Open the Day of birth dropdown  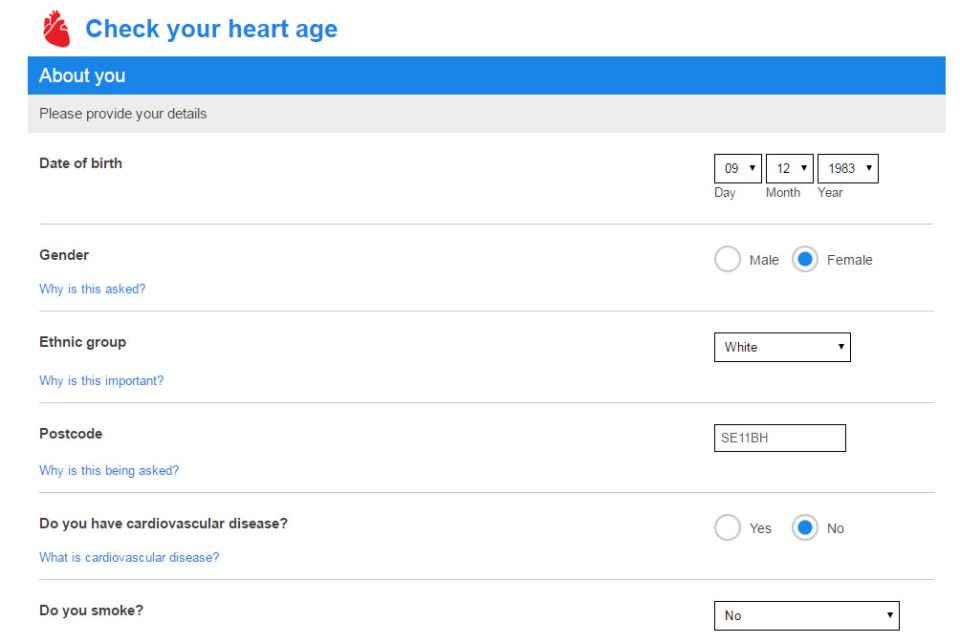point(737,168)
